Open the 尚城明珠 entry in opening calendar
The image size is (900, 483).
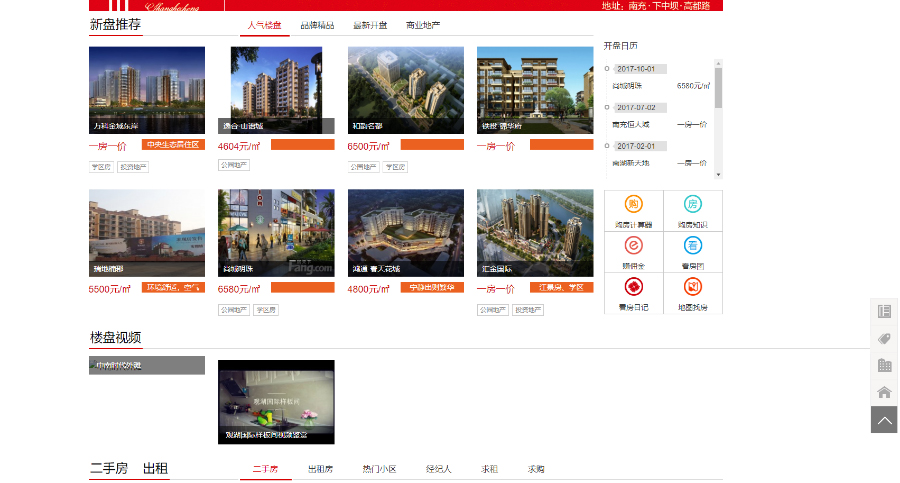[627, 86]
